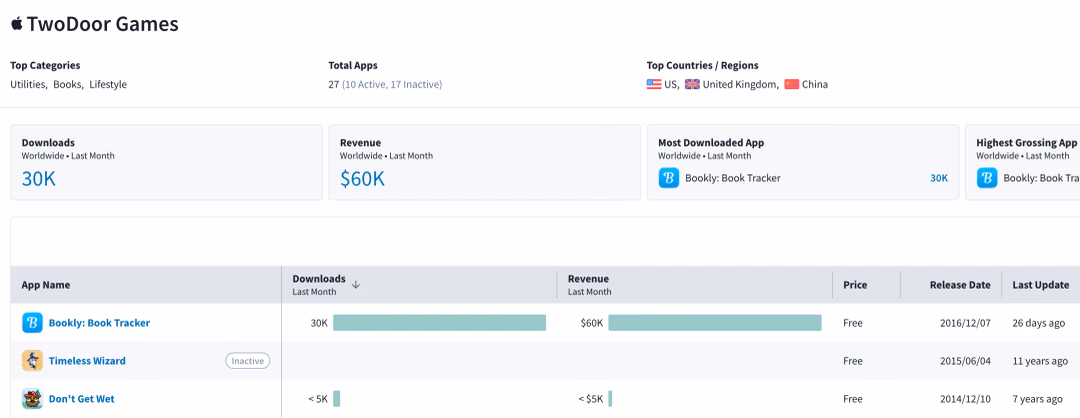The height and width of the screenshot is (418, 1080).
Task: Sort table by Revenue column header
Action: pyautogui.click(x=588, y=279)
